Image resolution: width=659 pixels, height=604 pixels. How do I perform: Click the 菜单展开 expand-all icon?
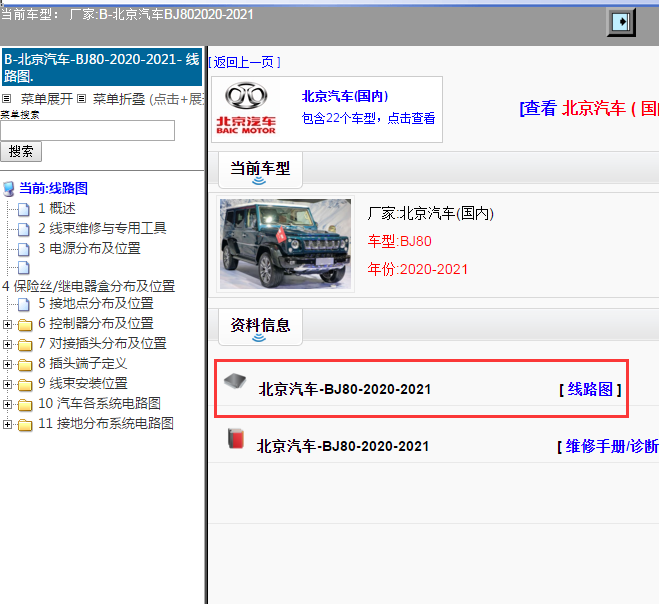pos(6,99)
